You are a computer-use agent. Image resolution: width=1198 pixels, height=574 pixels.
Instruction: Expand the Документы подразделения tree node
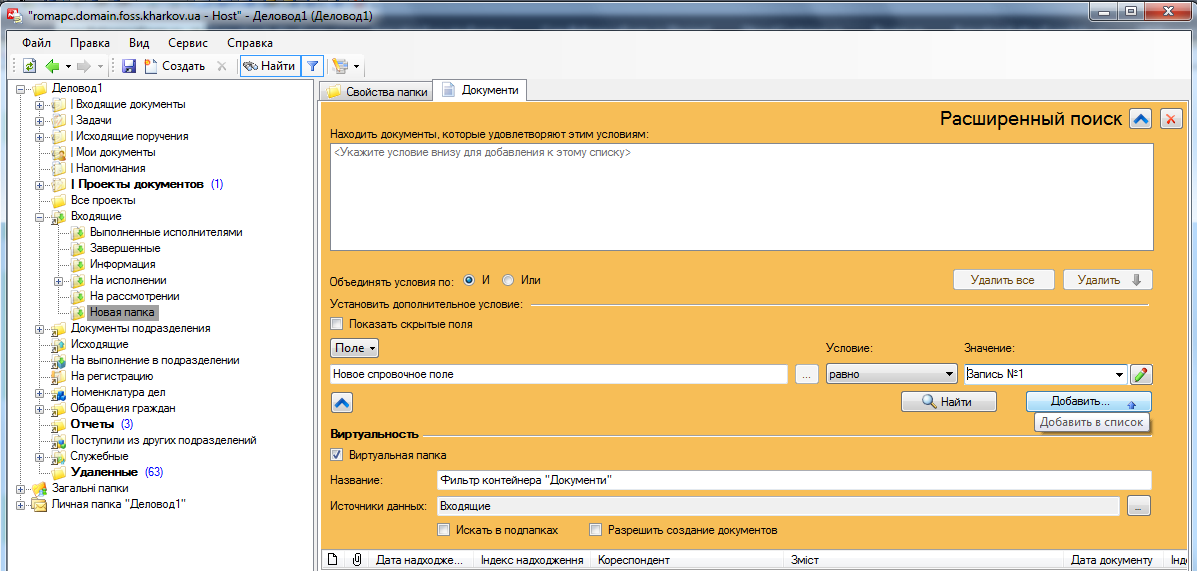pyautogui.click(x=39, y=329)
